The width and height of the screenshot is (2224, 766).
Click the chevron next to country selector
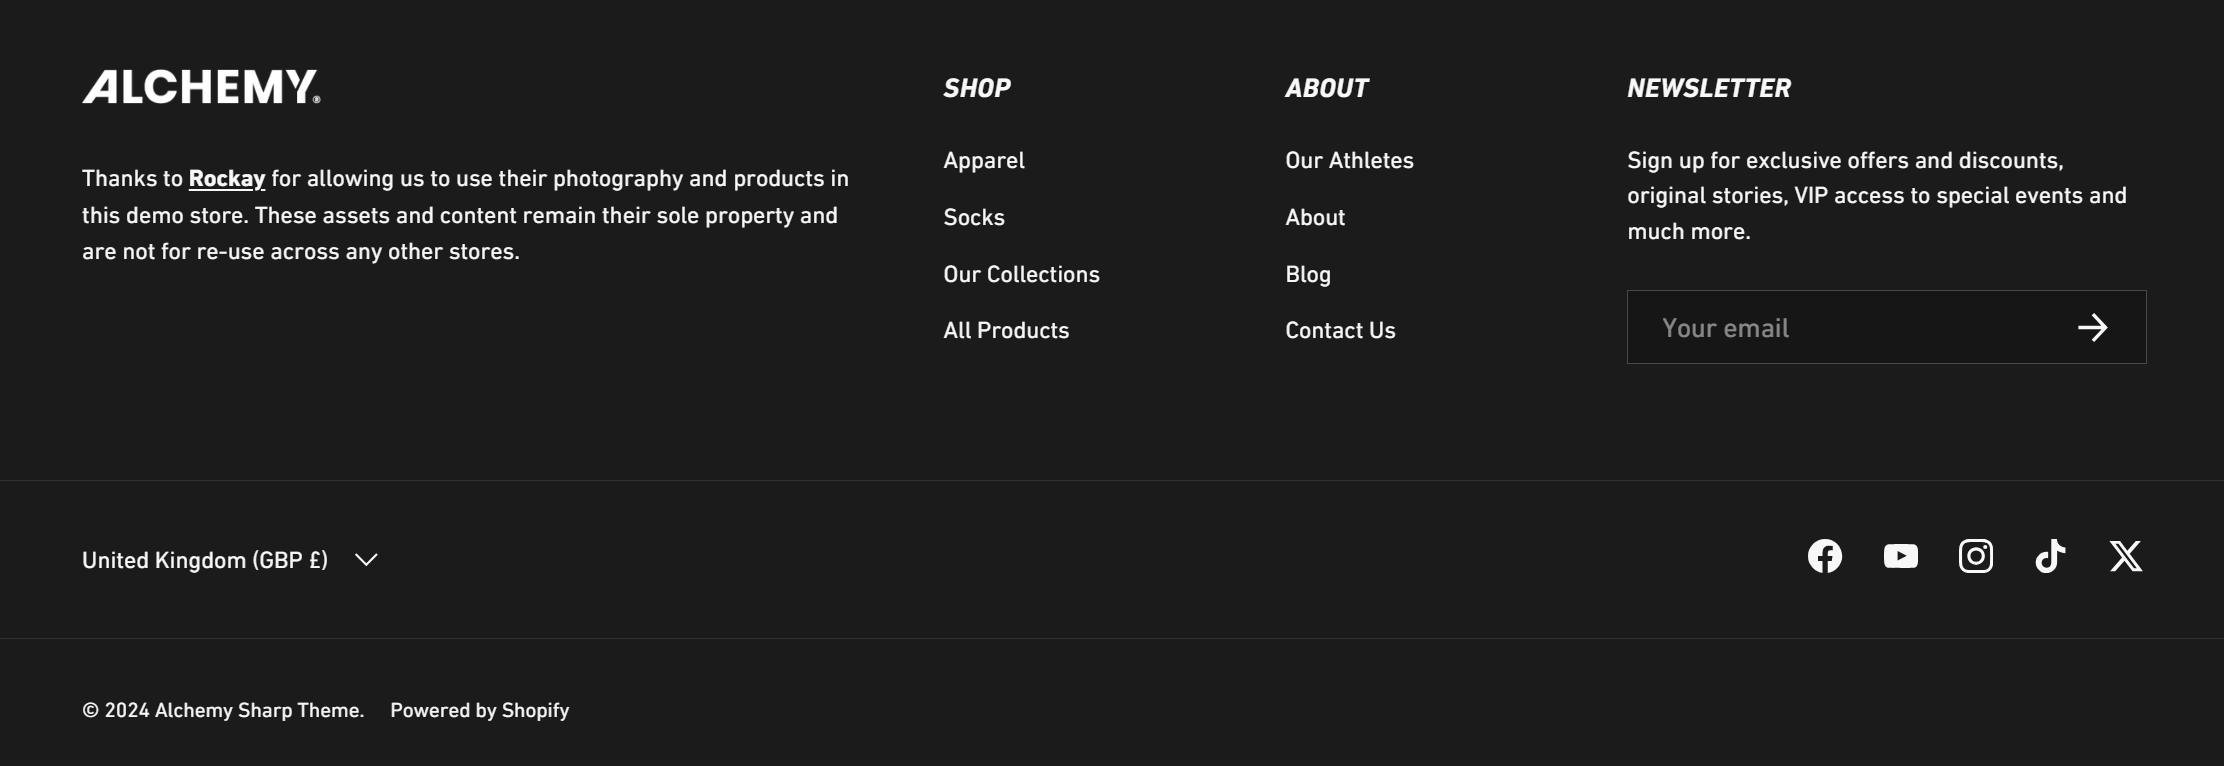[366, 560]
